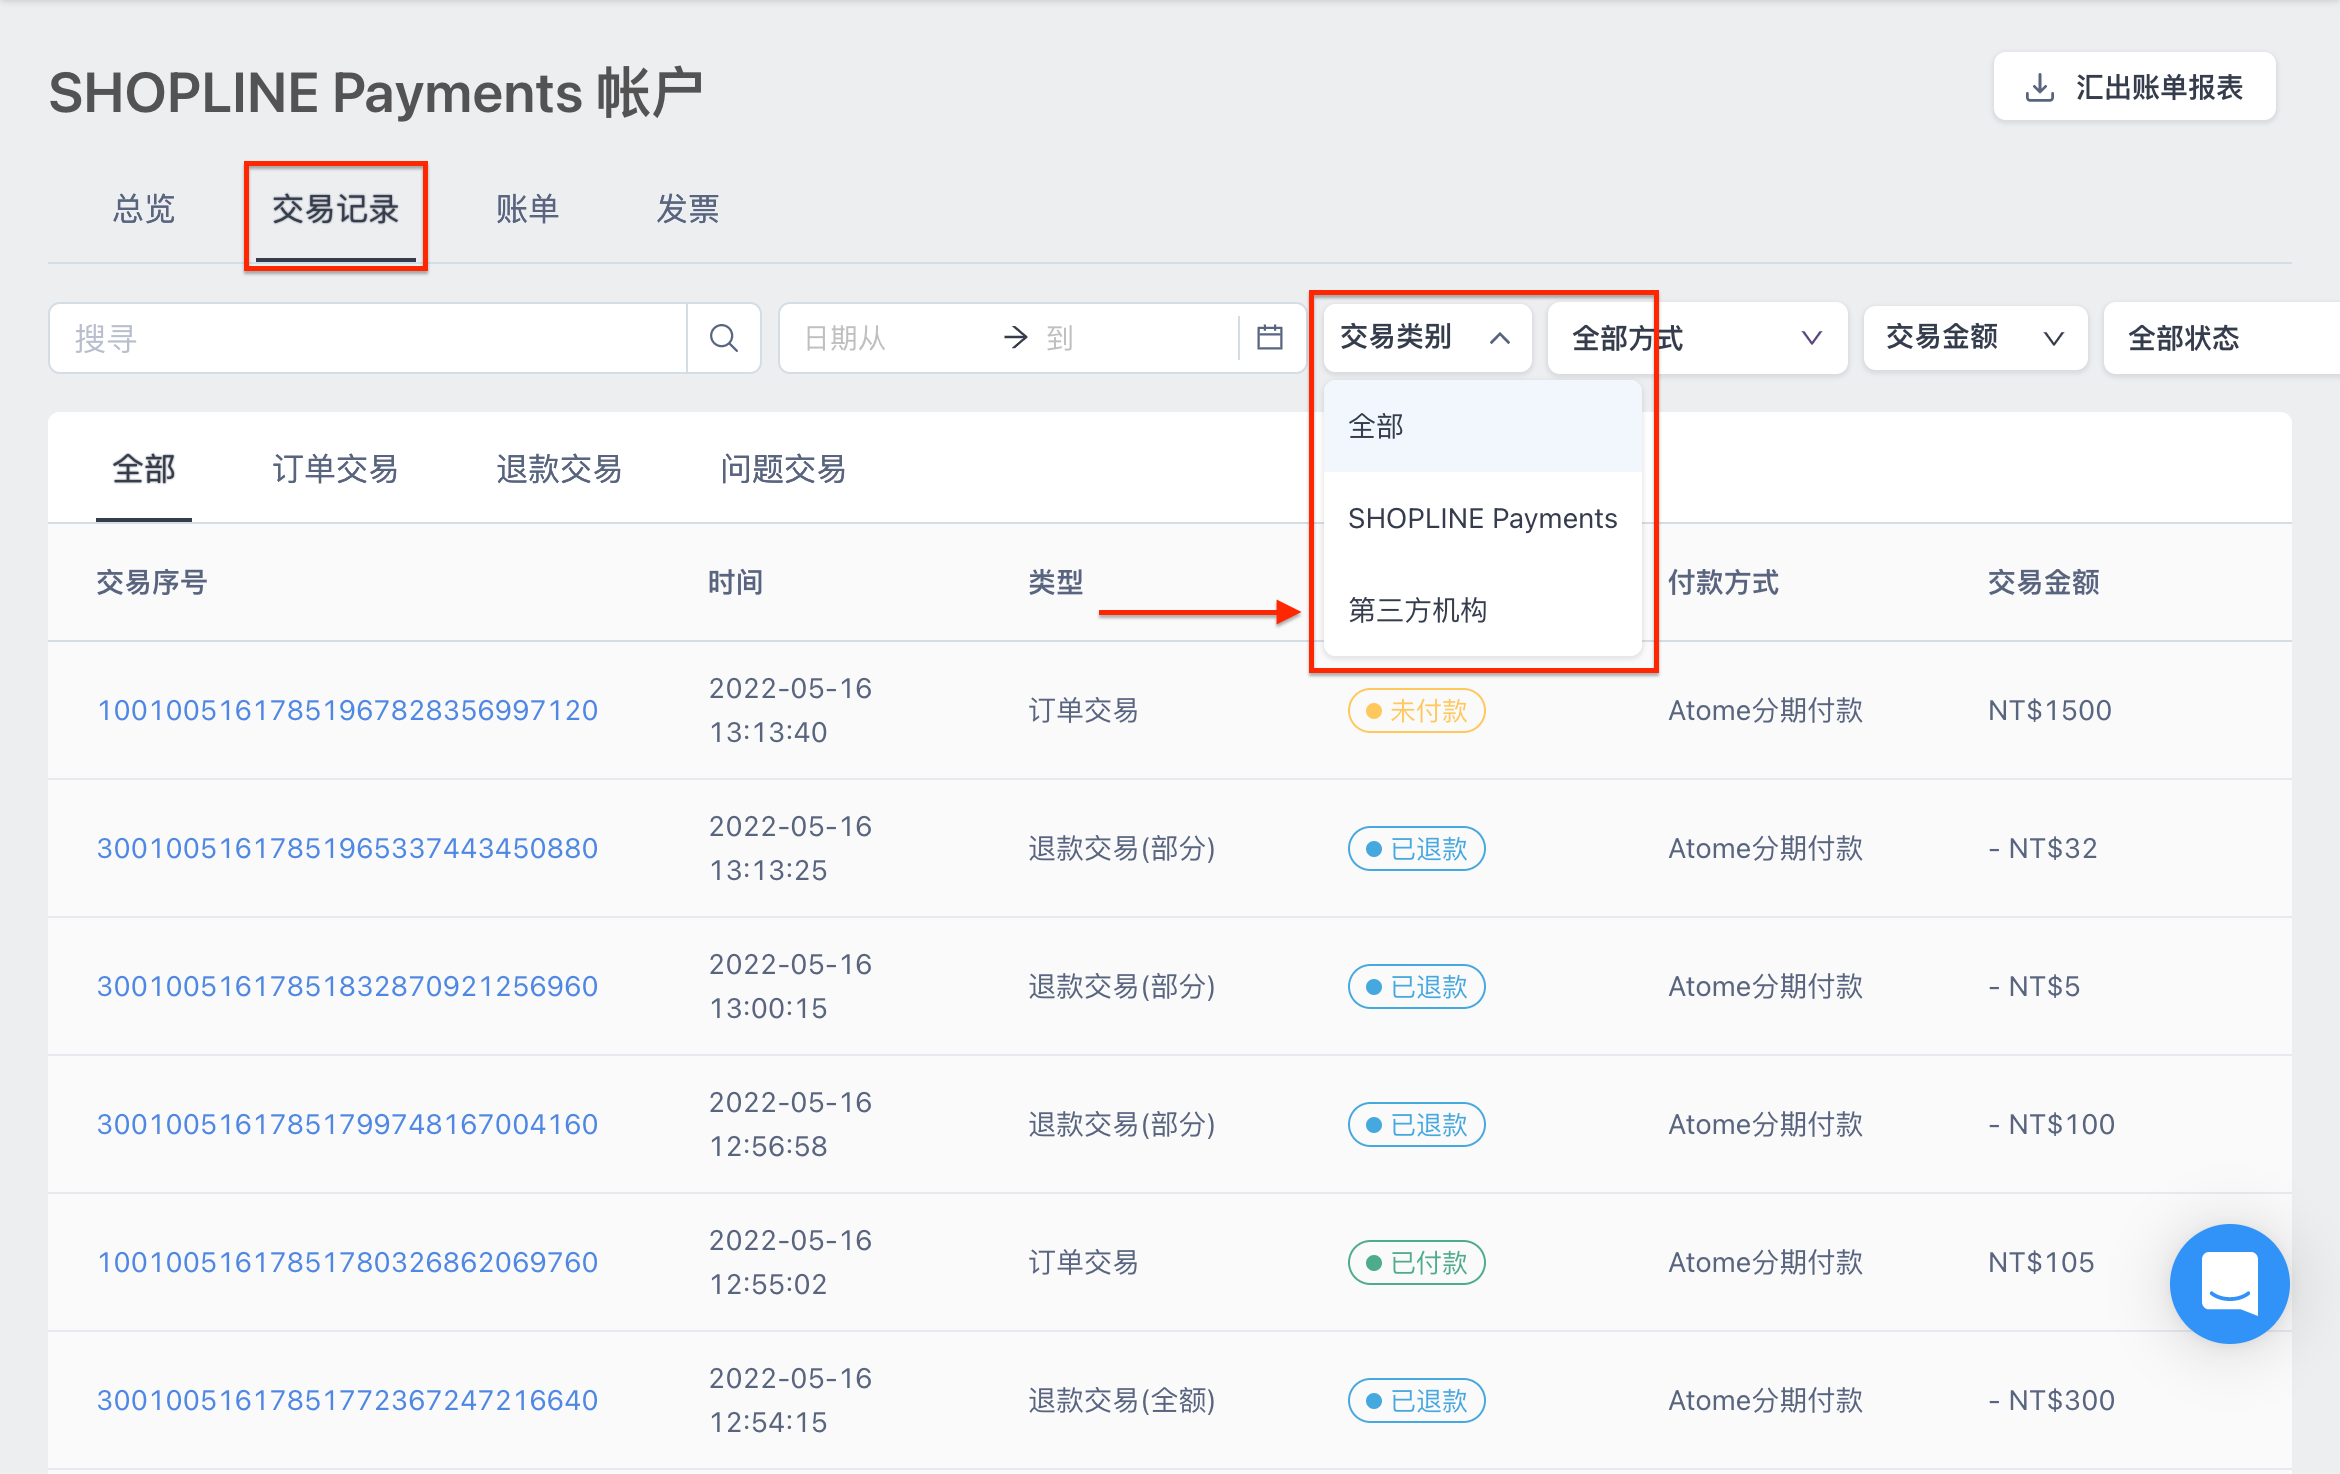Click the NT$105 amount cell
Viewport: 2340px width, 1474px height.
point(2041,1262)
